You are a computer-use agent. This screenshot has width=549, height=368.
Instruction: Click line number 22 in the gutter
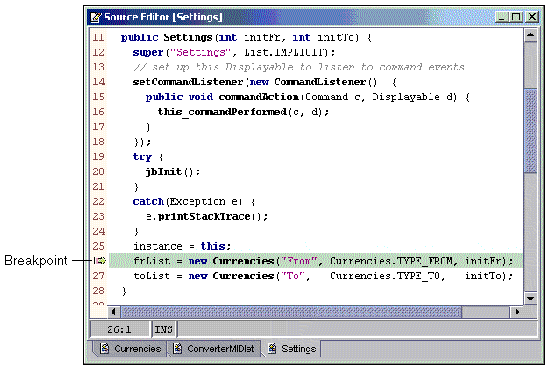point(98,201)
